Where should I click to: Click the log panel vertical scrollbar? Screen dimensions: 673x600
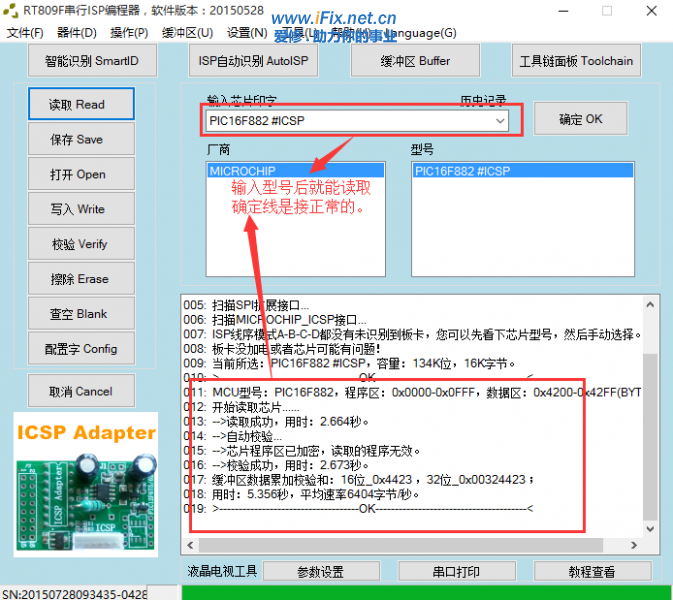(651, 420)
